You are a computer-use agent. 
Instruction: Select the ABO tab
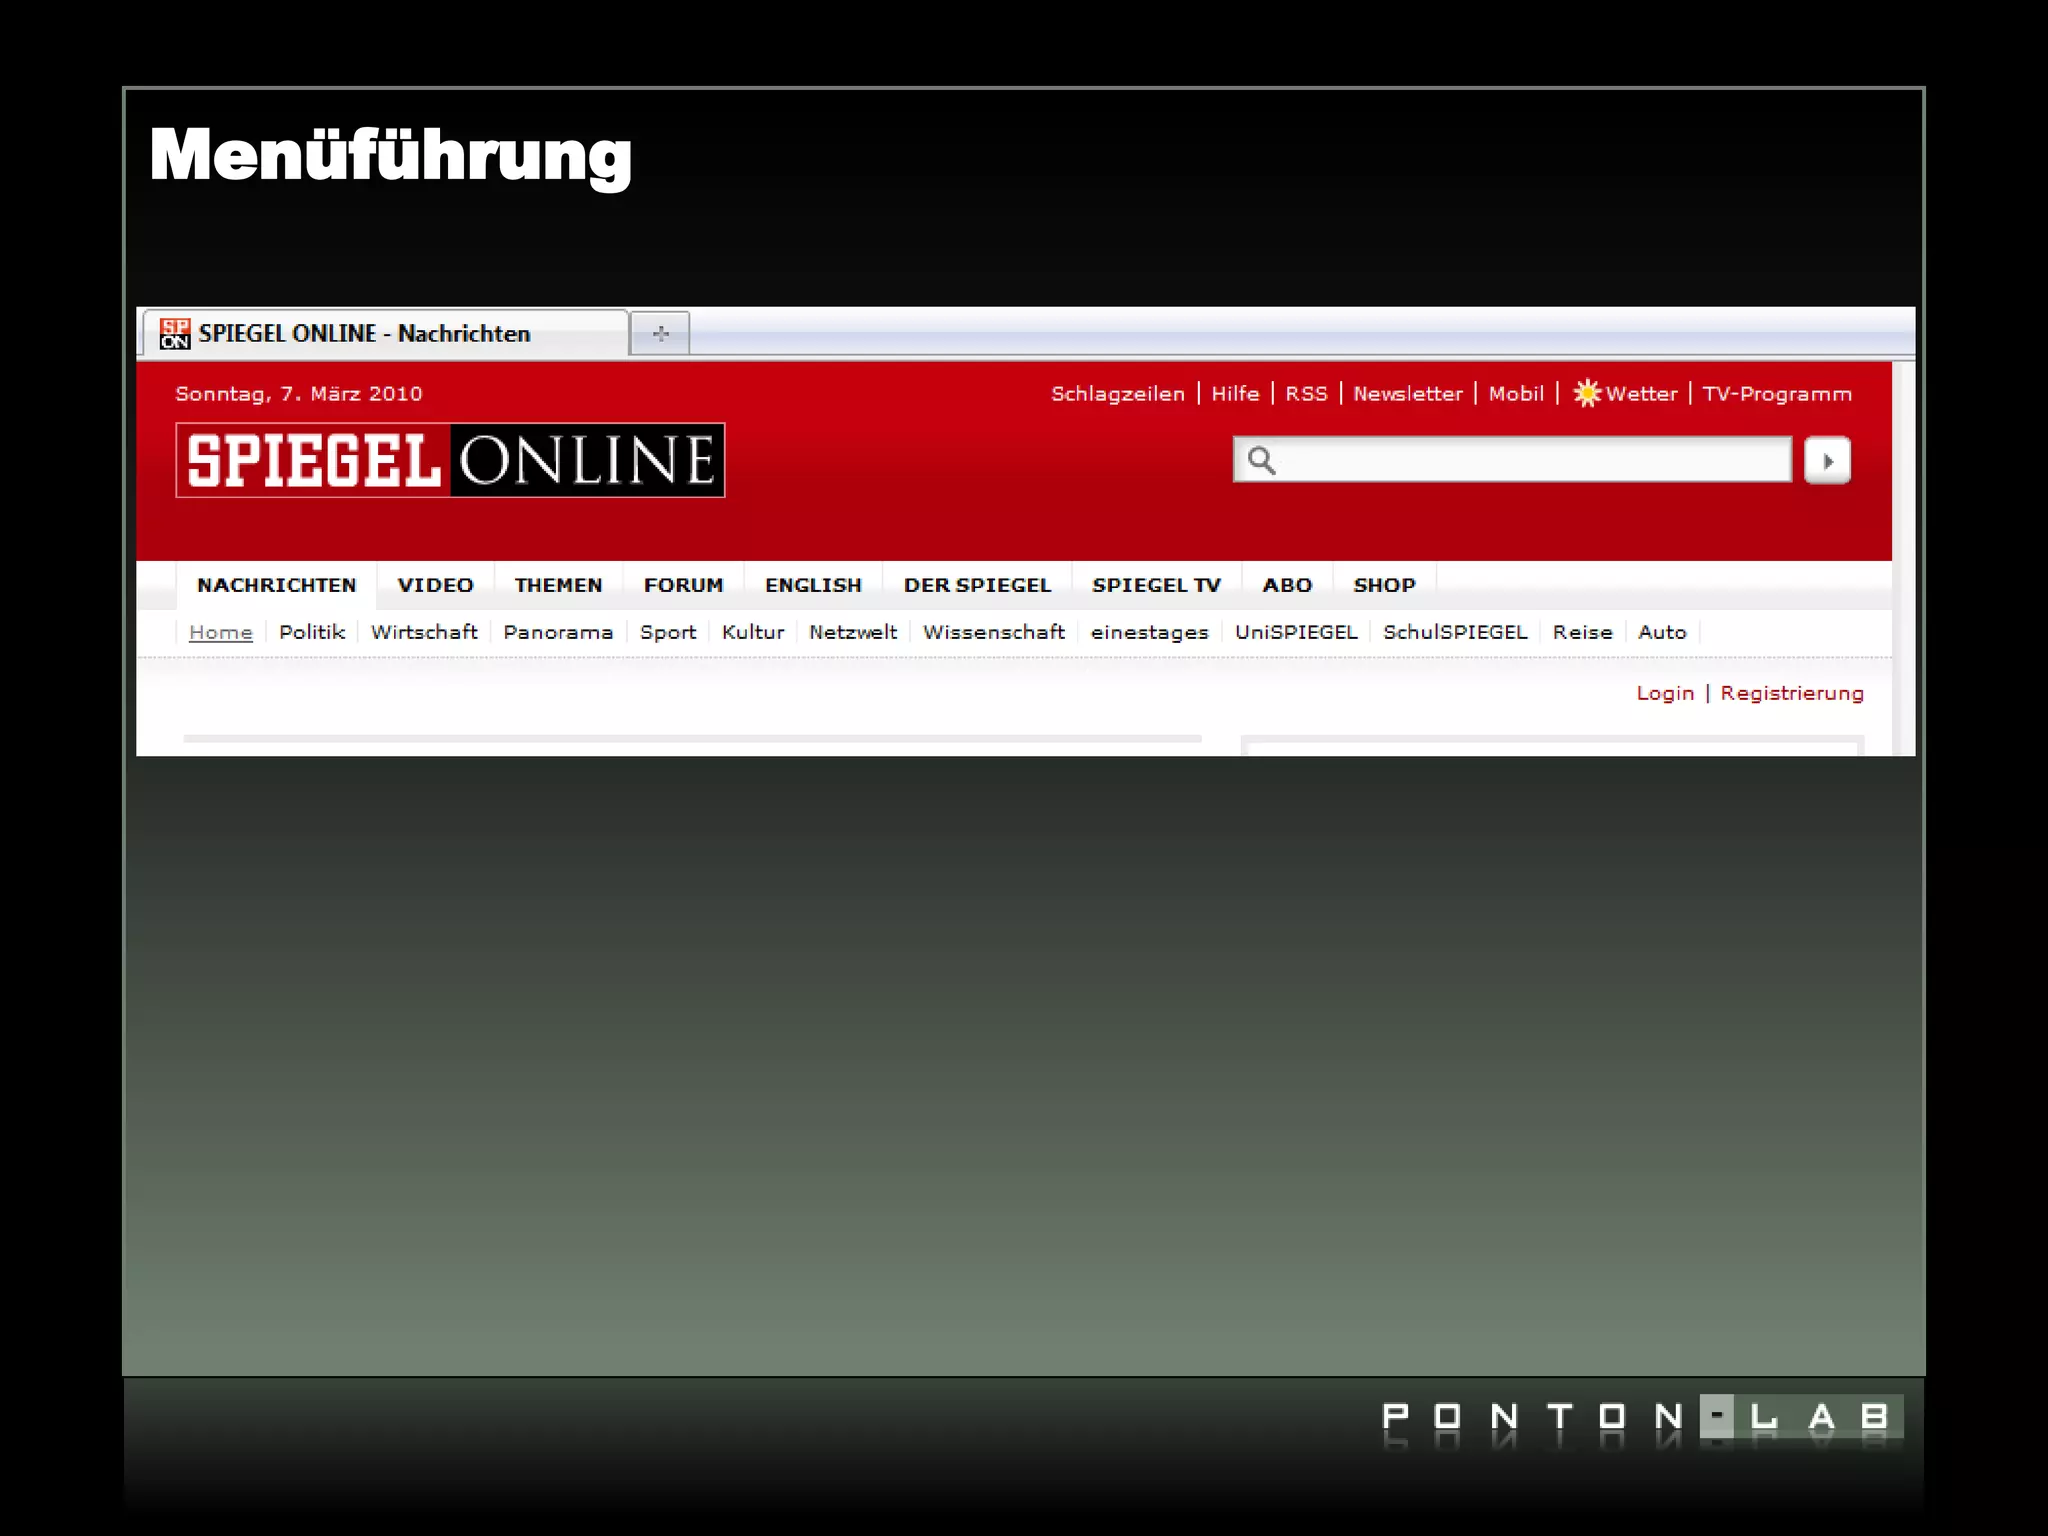click(1287, 585)
